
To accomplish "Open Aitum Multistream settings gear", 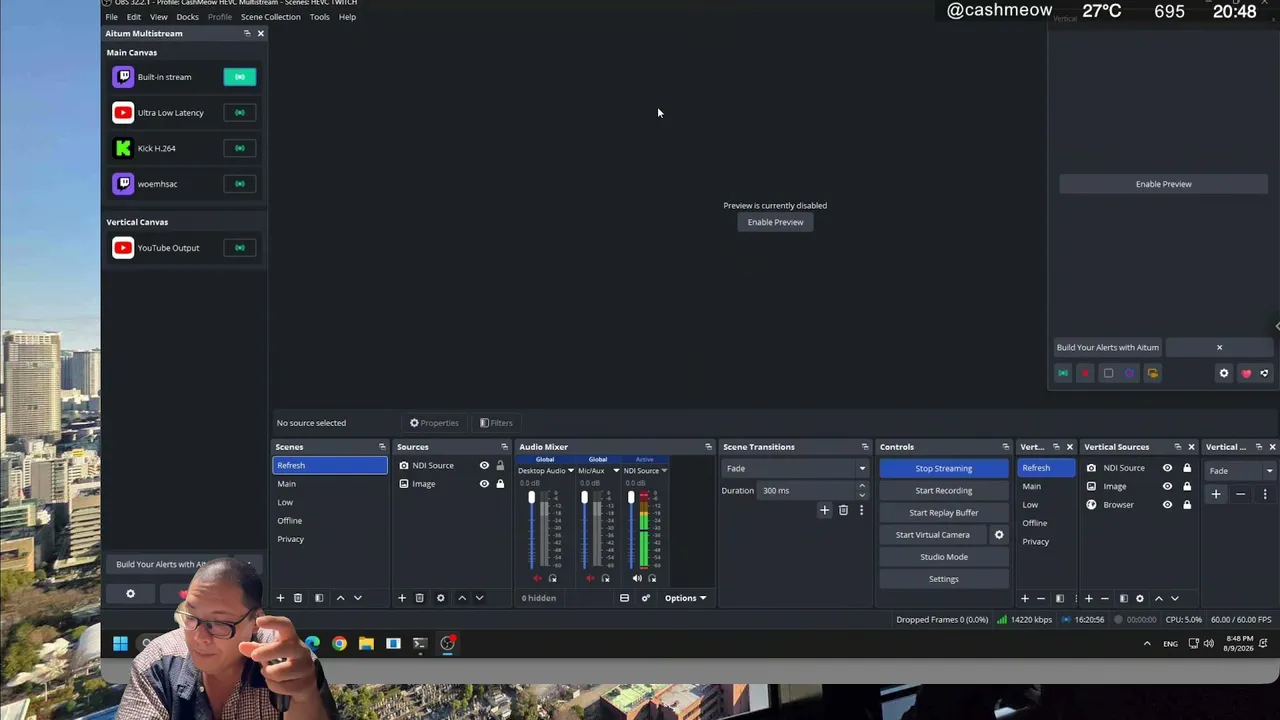I will (130, 594).
